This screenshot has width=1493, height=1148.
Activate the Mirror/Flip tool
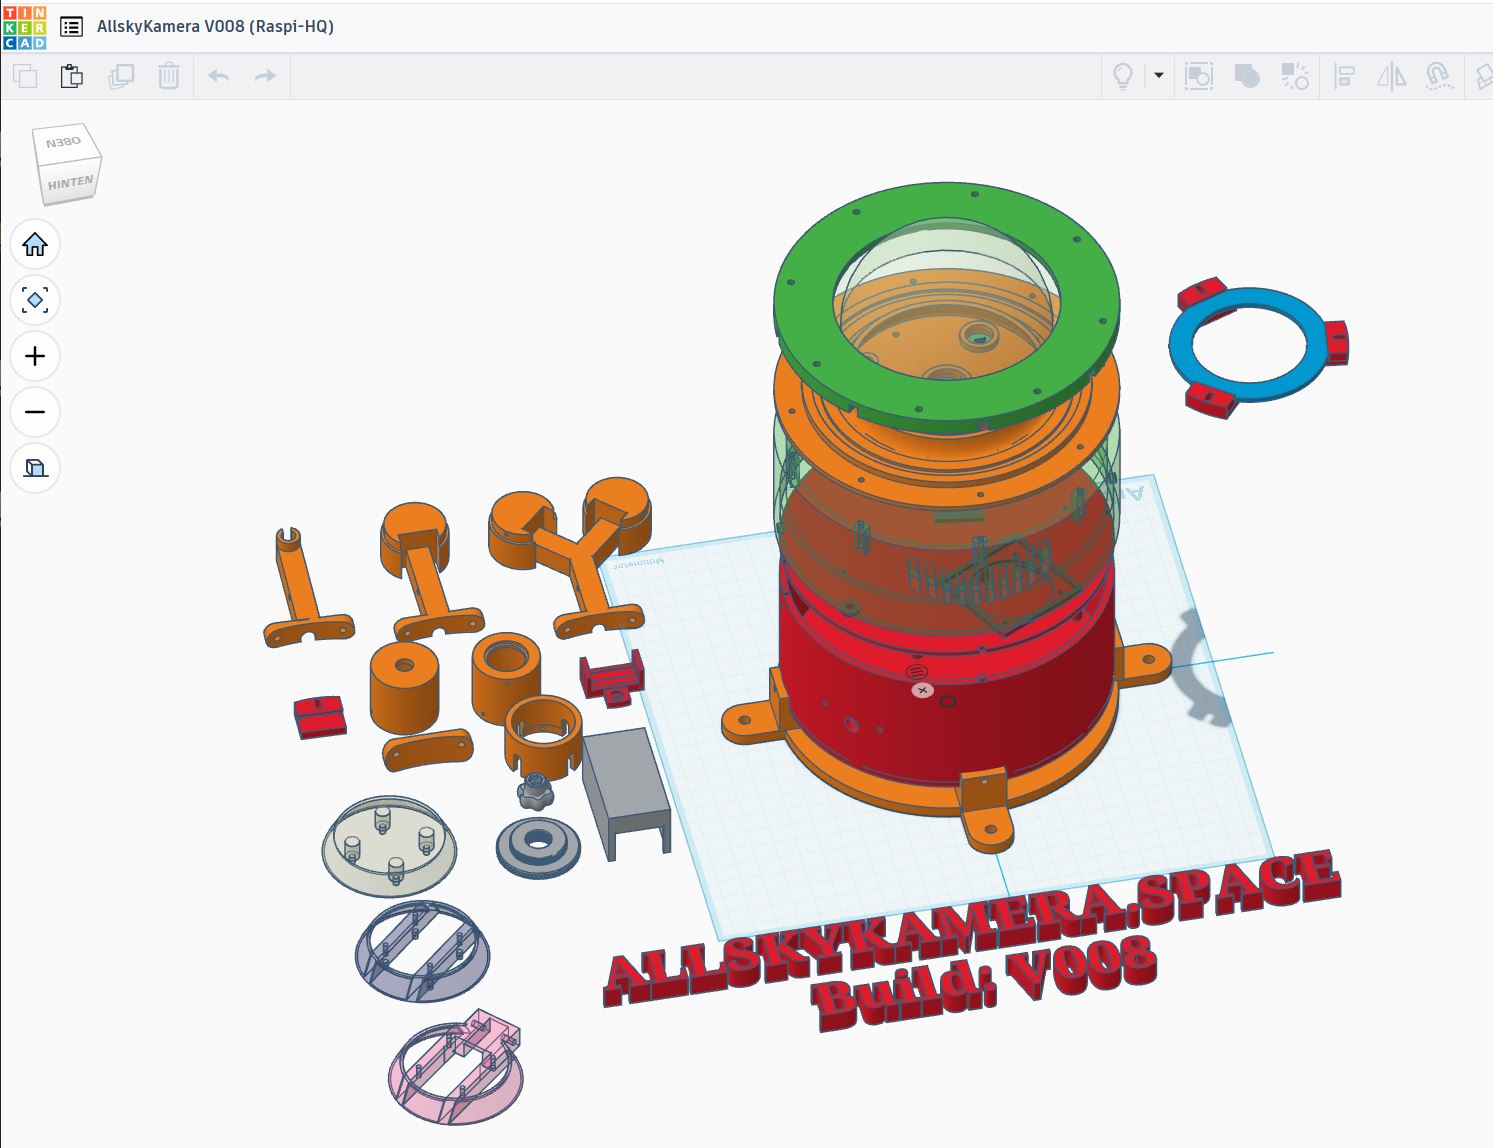[1394, 75]
